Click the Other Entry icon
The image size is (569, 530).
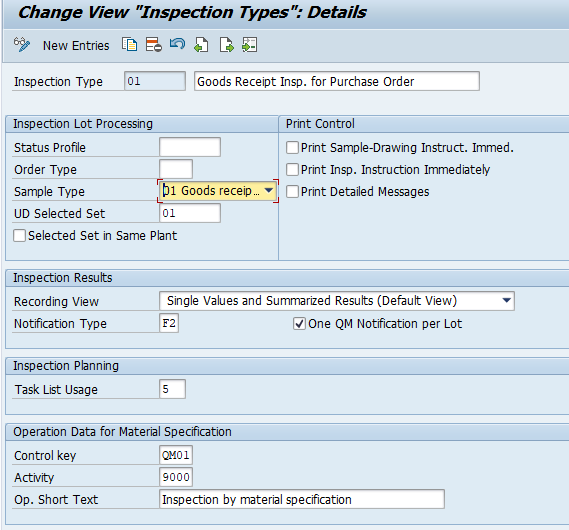click(x=250, y=45)
